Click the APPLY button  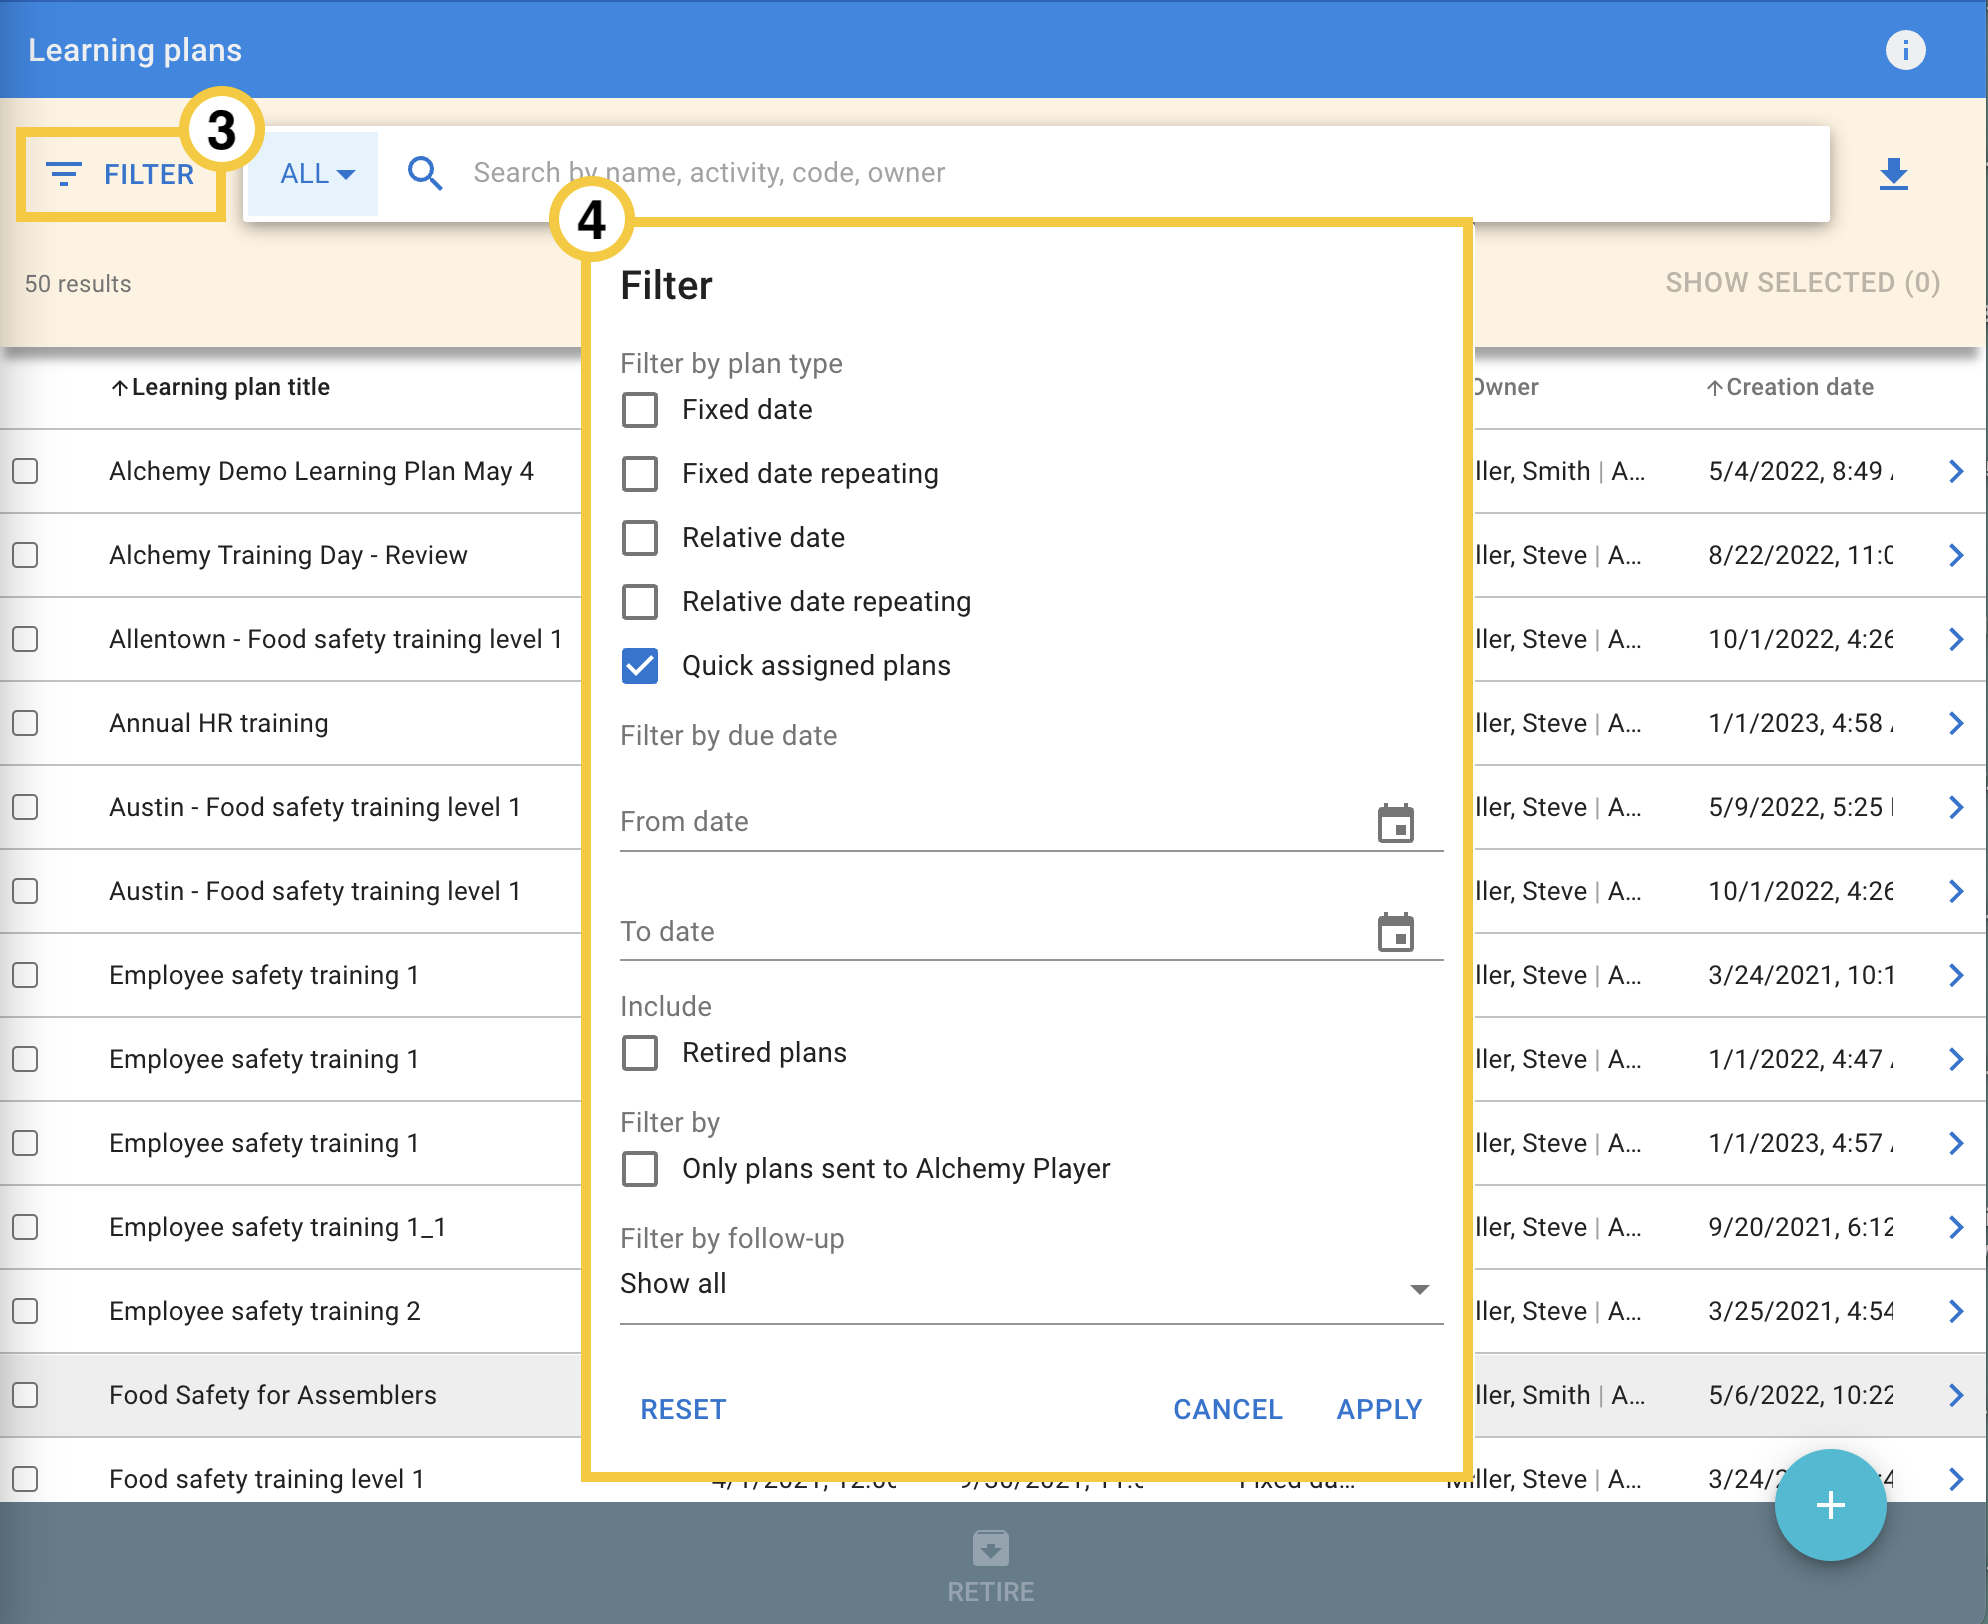[x=1379, y=1410]
